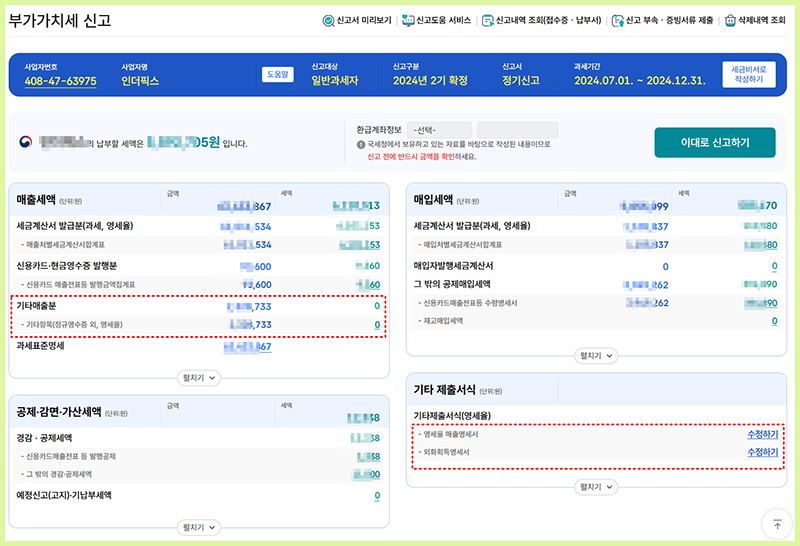Click 신고 부속·증빙서류 제출 icon
The height and width of the screenshot is (546, 800).
[618, 21]
